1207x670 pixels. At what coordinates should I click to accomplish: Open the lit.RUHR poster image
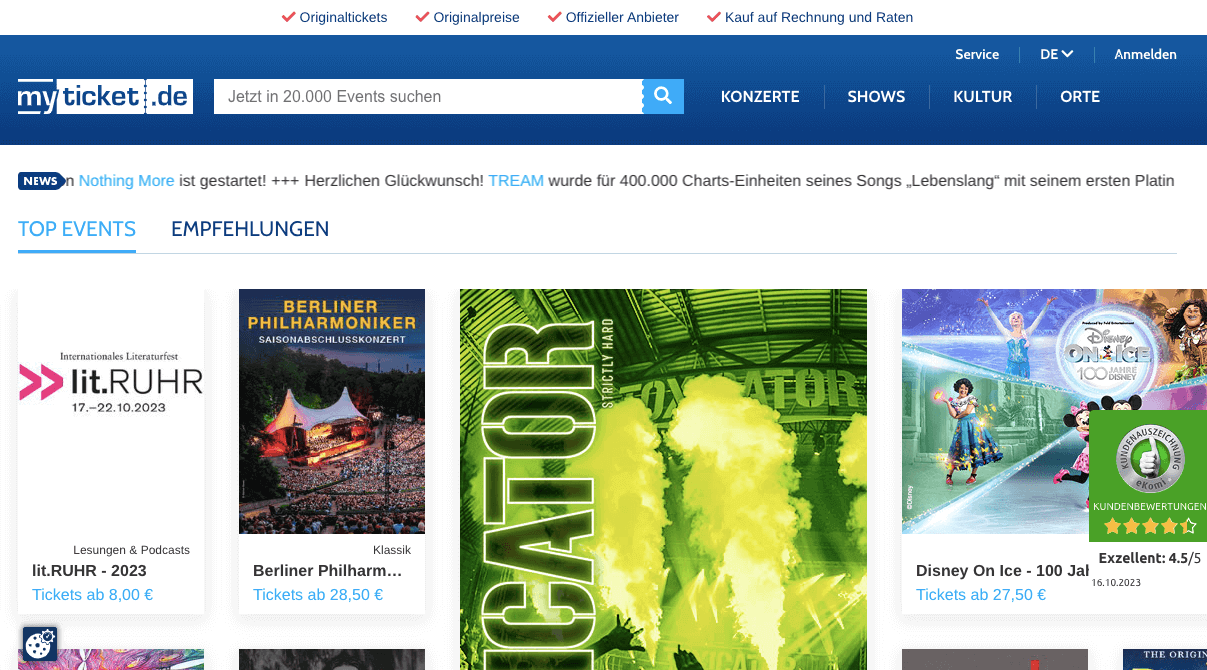click(x=111, y=411)
